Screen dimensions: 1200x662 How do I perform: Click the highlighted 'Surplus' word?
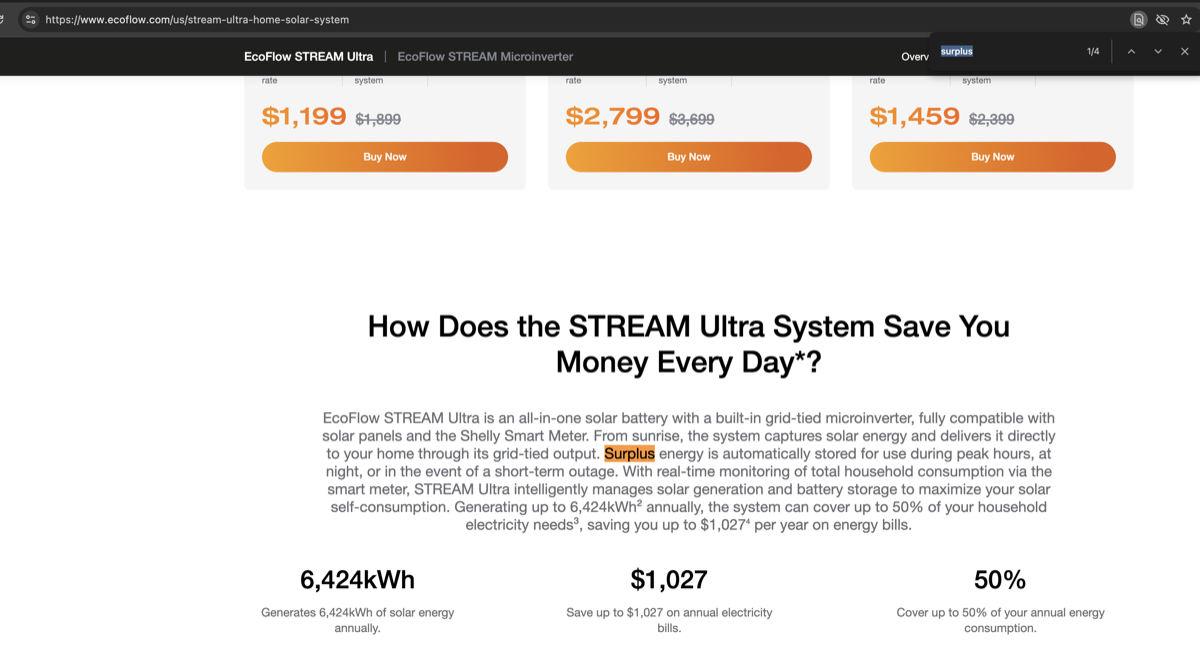click(629, 454)
